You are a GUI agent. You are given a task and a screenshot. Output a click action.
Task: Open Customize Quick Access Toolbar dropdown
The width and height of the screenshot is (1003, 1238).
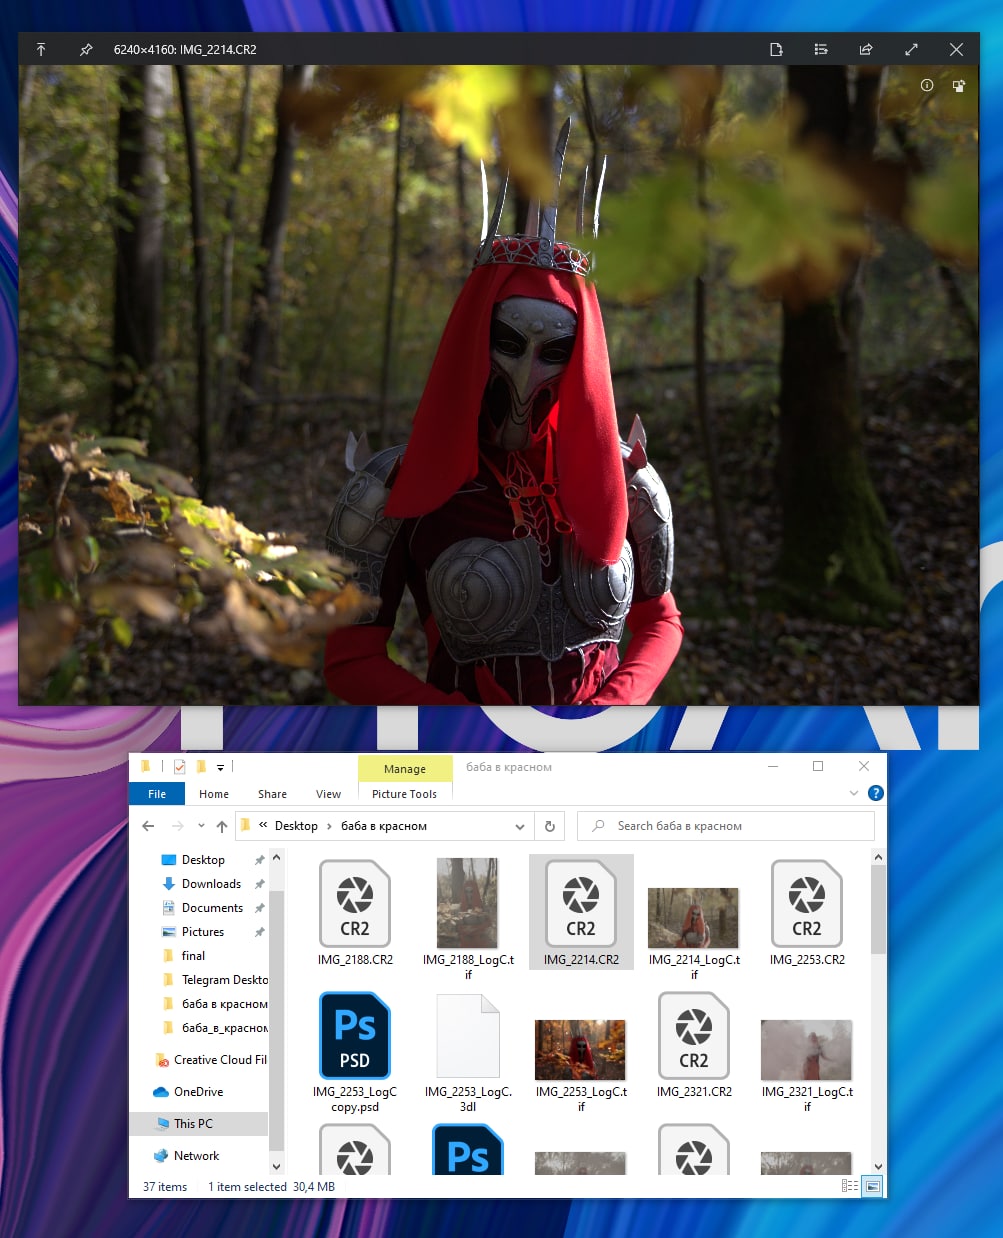pos(220,768)
